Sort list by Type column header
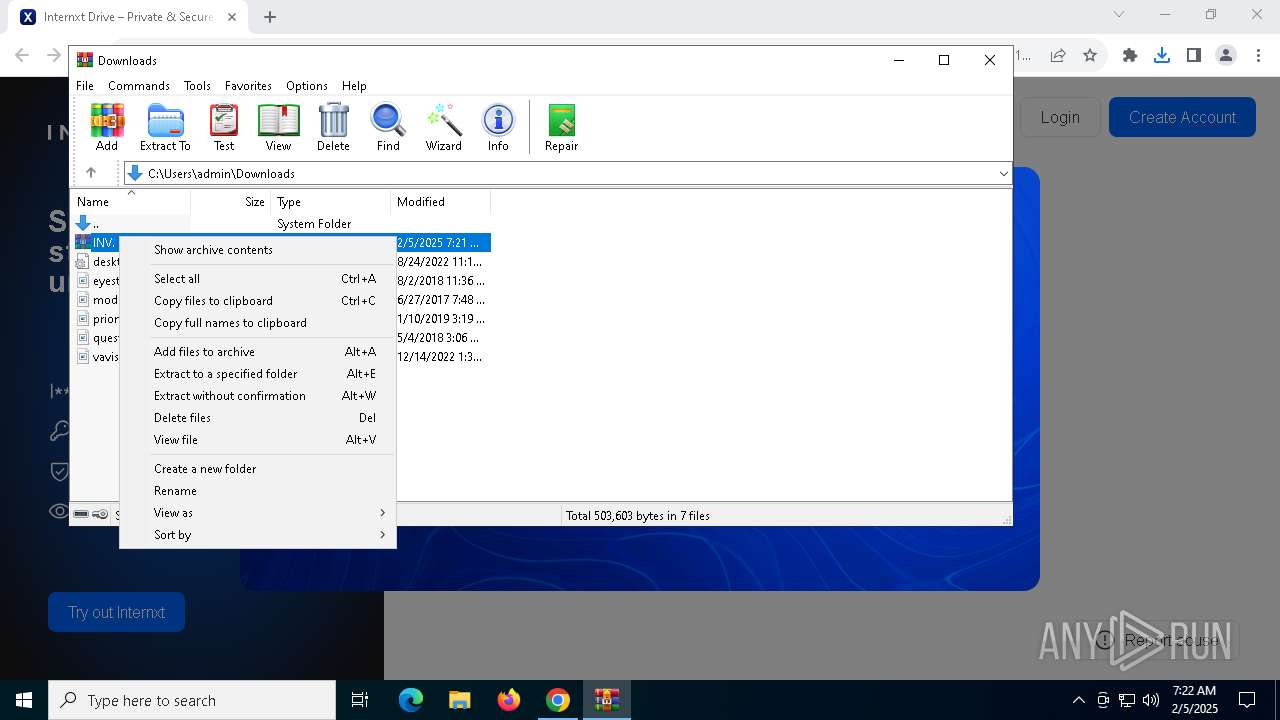 331,202
